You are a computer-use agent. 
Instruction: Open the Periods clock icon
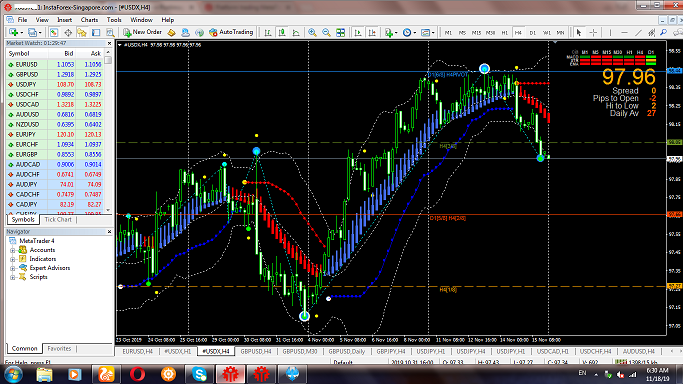407,33
